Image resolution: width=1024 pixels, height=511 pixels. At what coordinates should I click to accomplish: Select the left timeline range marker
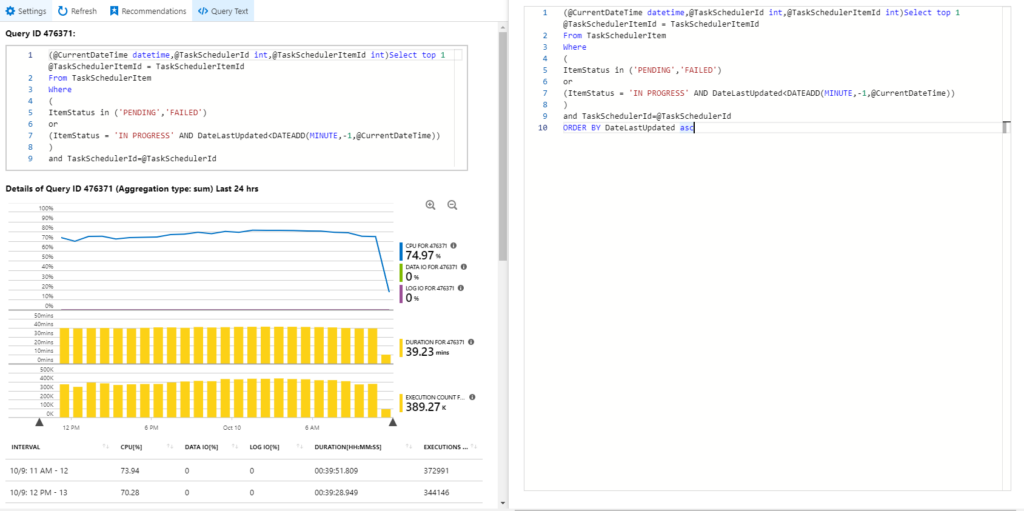tap(39, 422)
